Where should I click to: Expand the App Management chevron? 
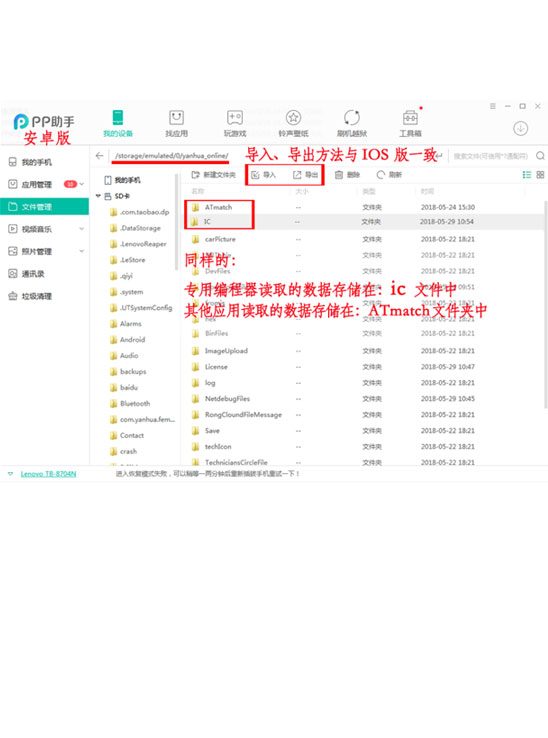coord(82,184)
